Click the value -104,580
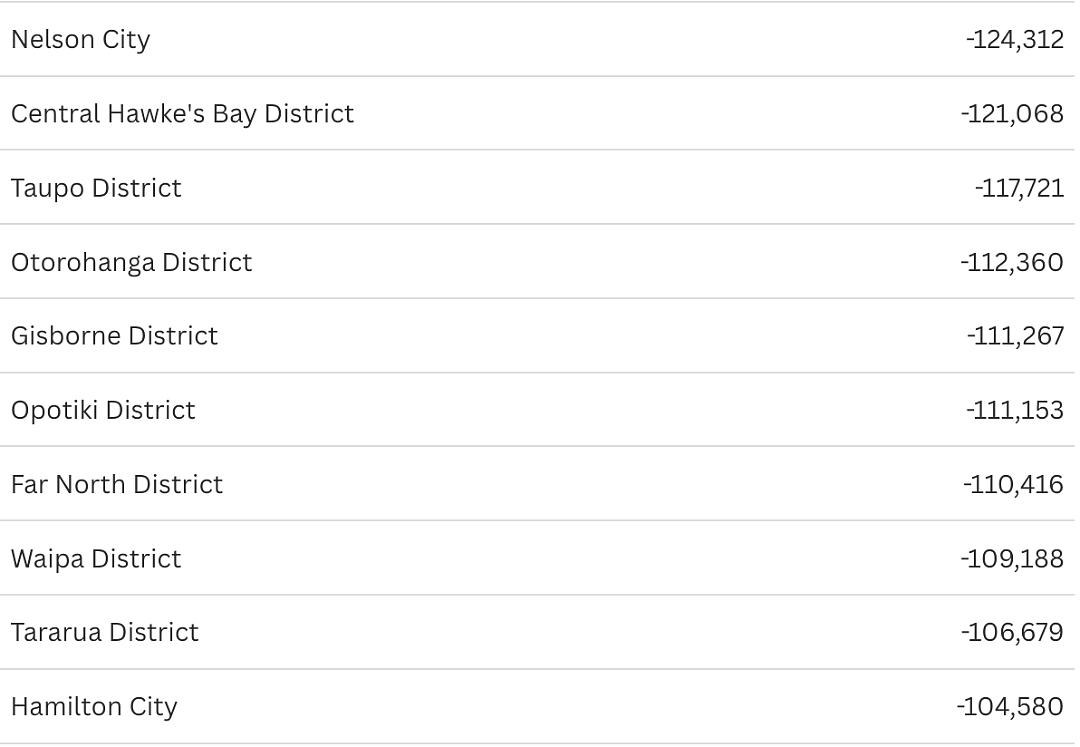1080x747 pixels. pyautogui.click(x=1010, y=707)
